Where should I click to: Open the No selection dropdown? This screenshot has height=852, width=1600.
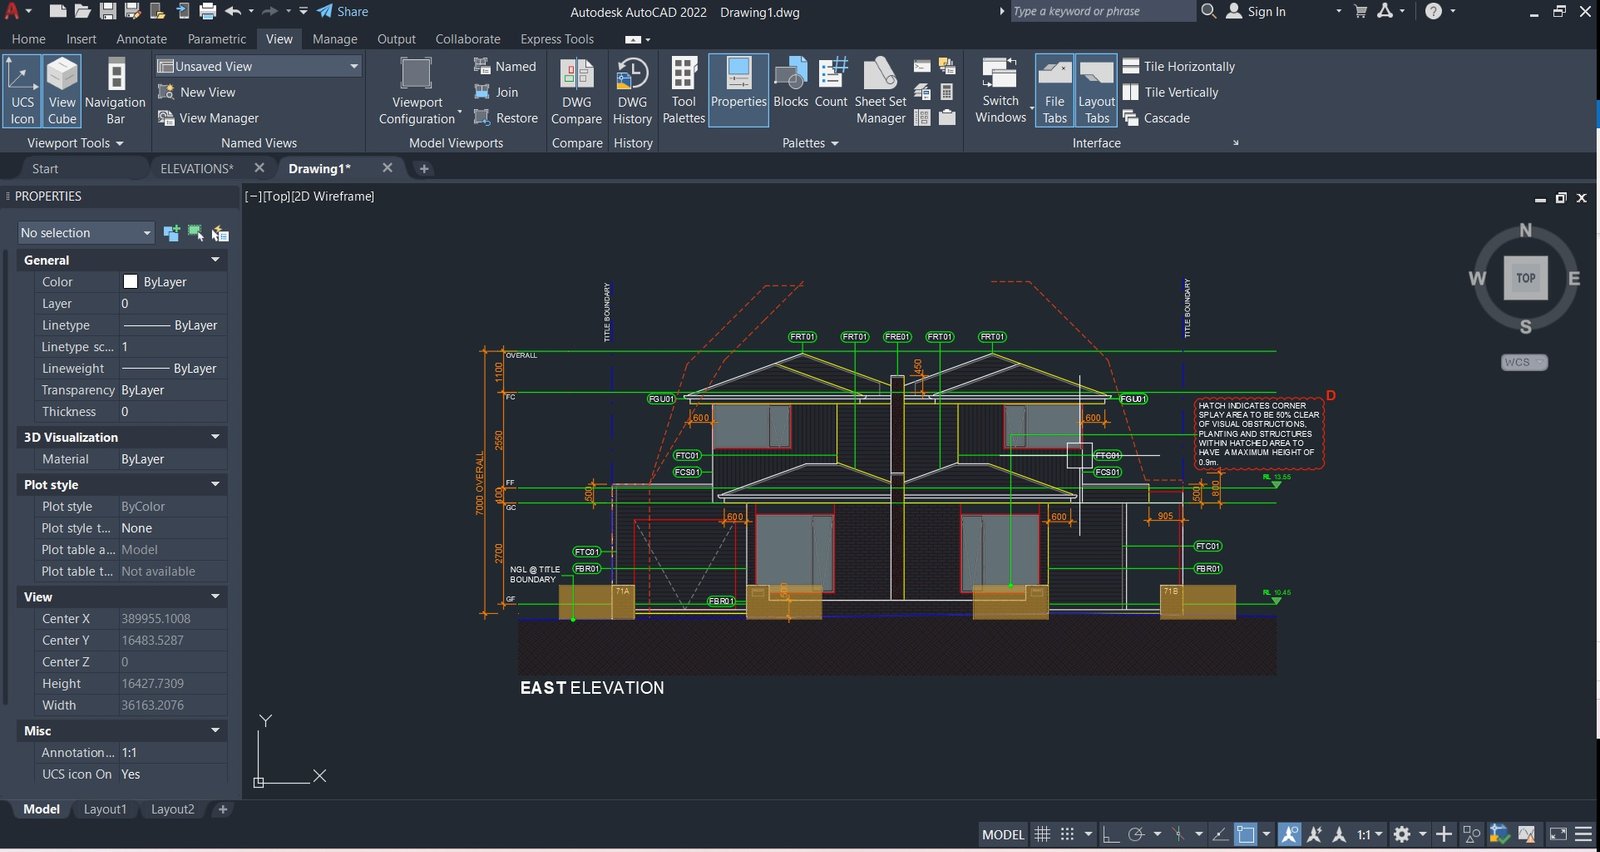tap(86, 233)
